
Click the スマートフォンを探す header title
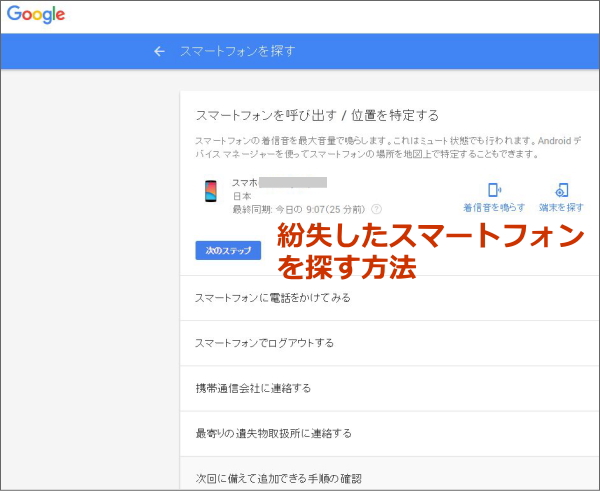click(x=237, y=51)
